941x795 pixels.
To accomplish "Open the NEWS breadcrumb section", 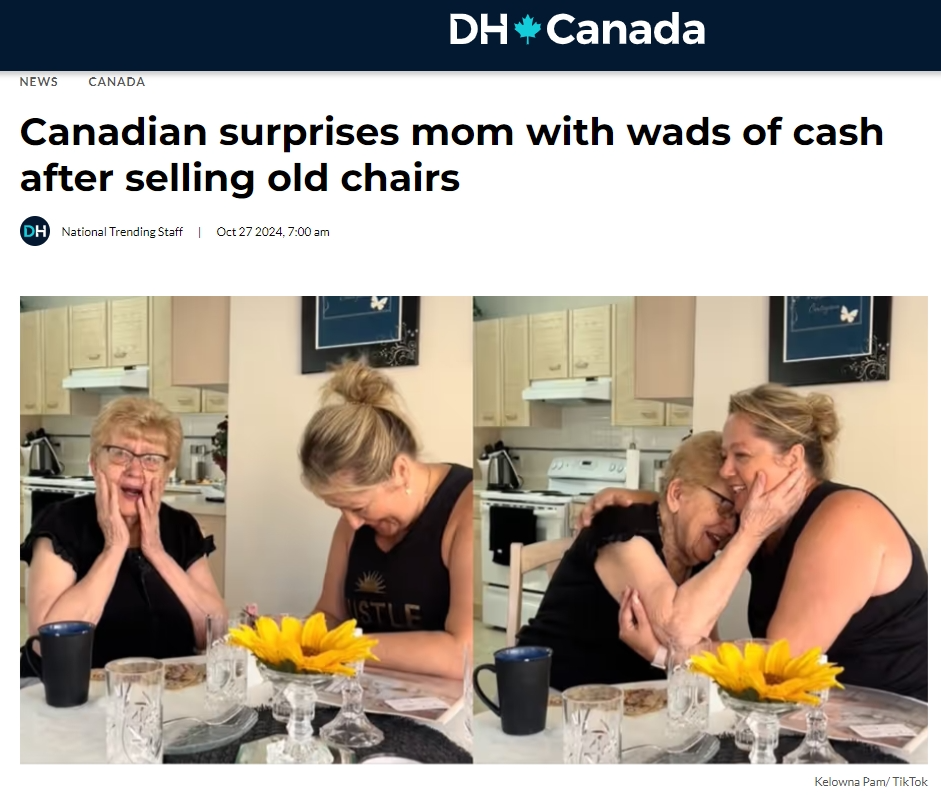I will tap(38, 82).
